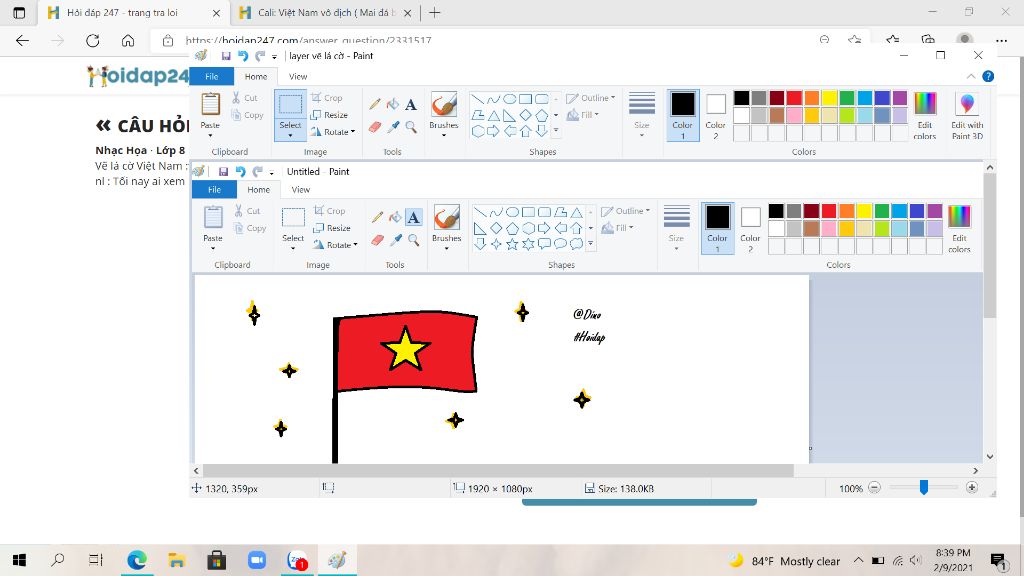The height and width of the screenshot is (576, 1024).
Task: Expand shapes gallery in Untitled Paint window
Action: point(590,244)
